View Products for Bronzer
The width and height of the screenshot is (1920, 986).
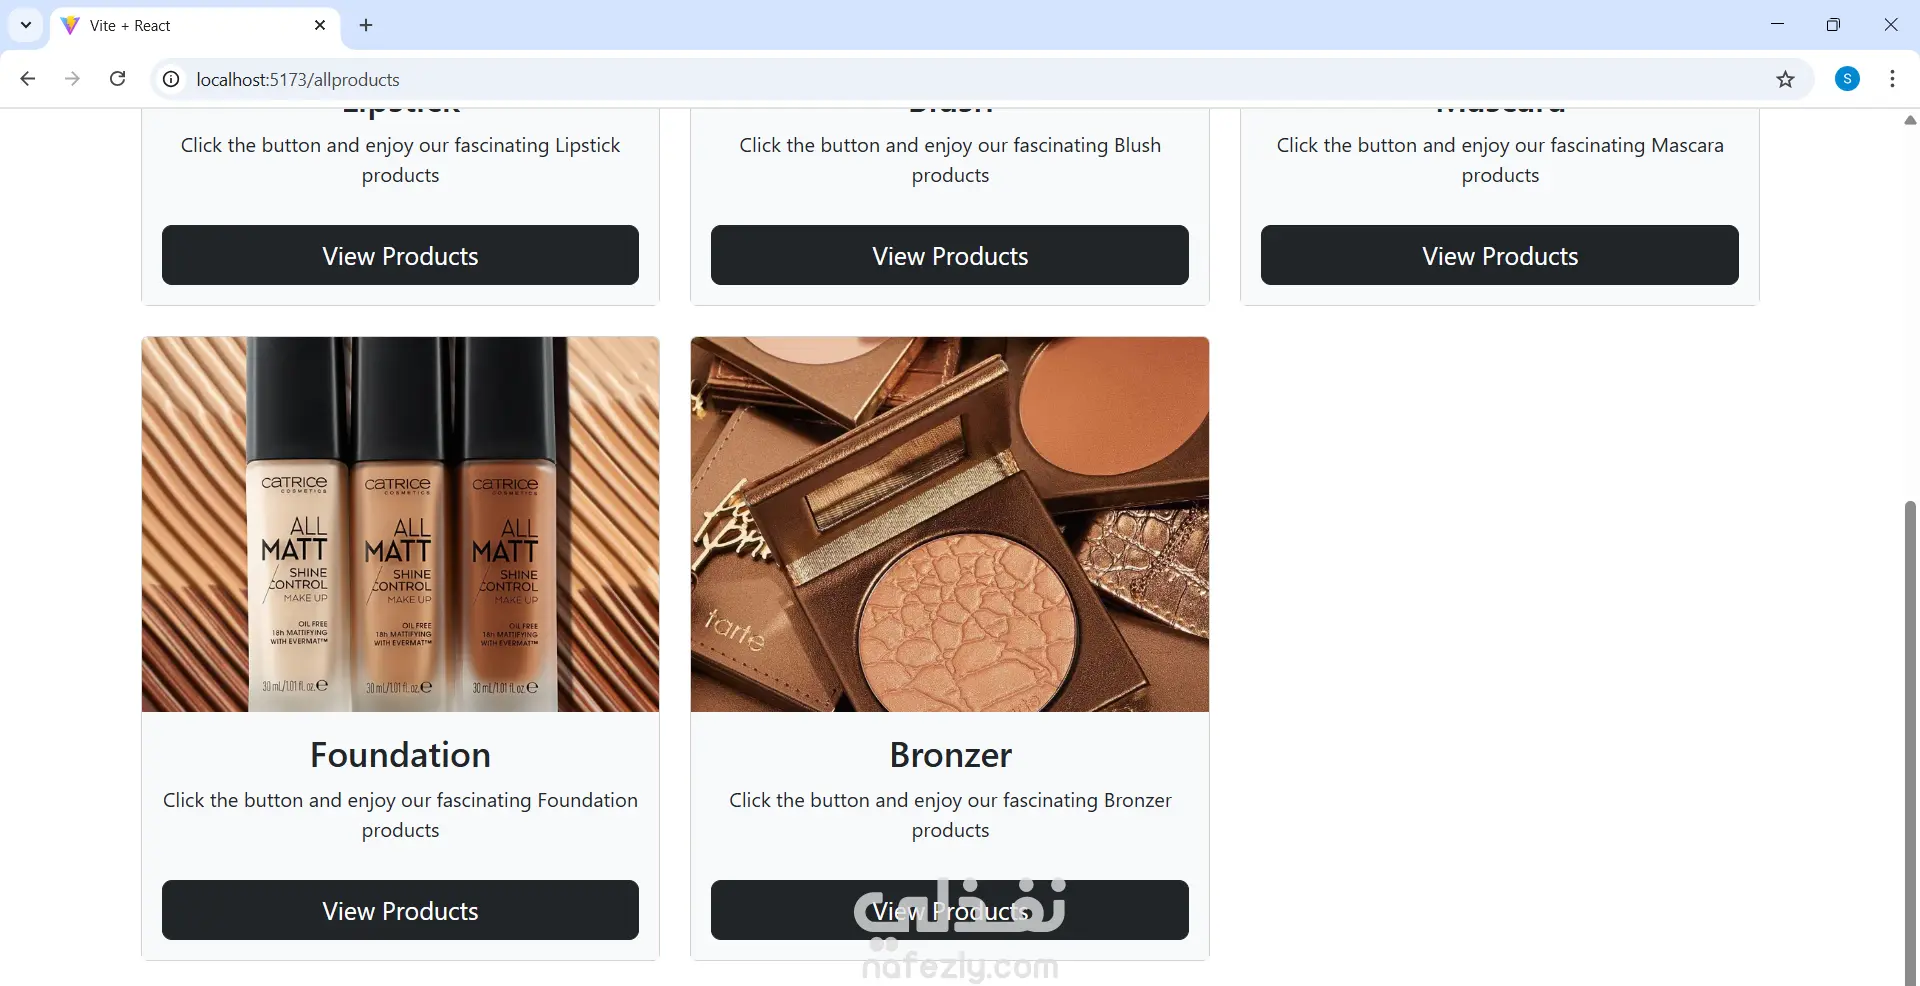(950, 910)
